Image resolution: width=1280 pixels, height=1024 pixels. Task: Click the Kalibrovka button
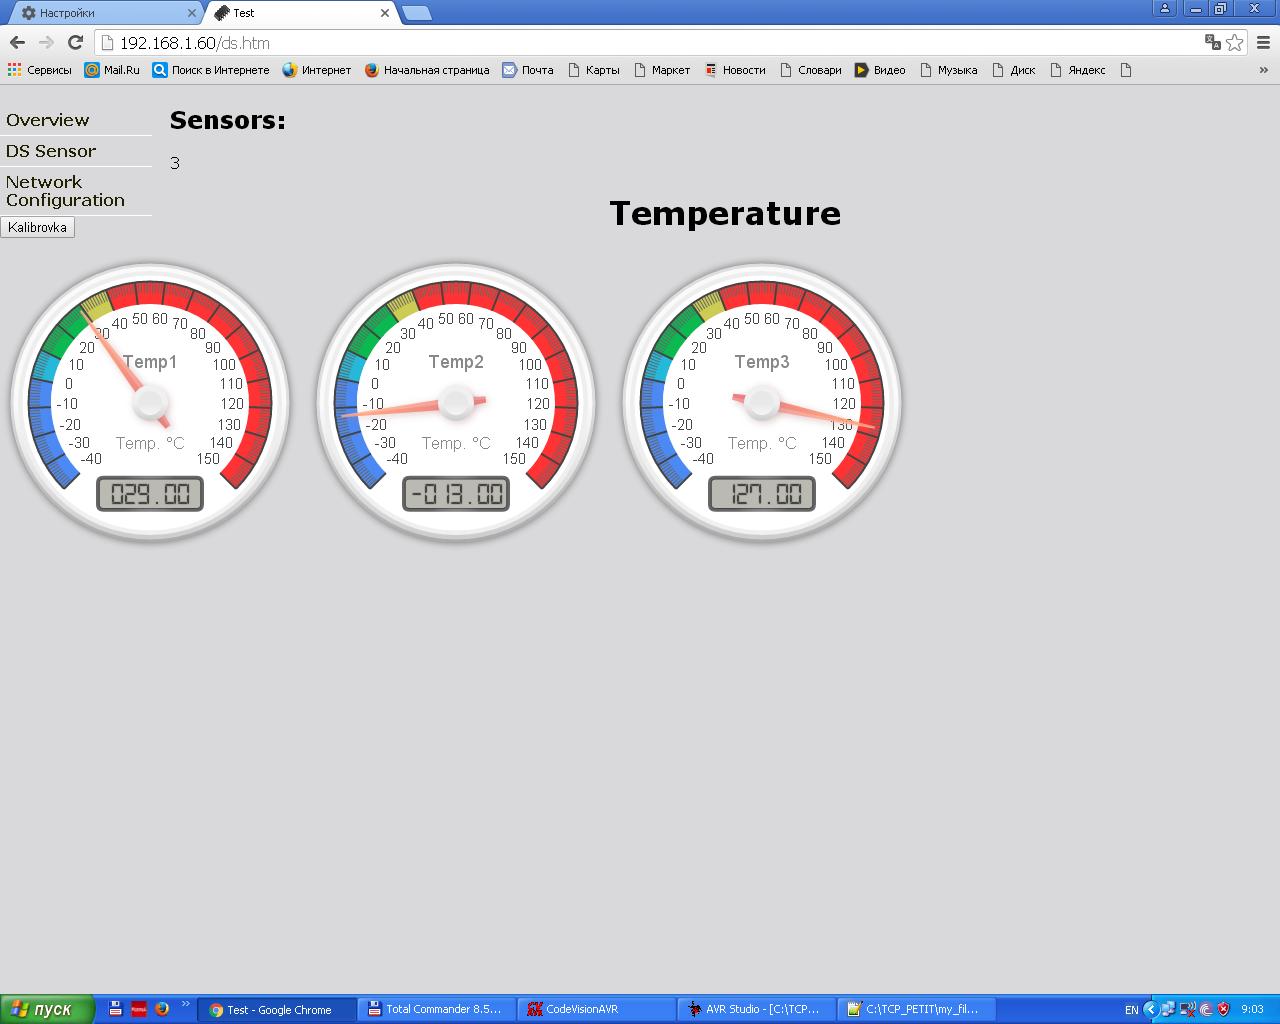point(37,227)
